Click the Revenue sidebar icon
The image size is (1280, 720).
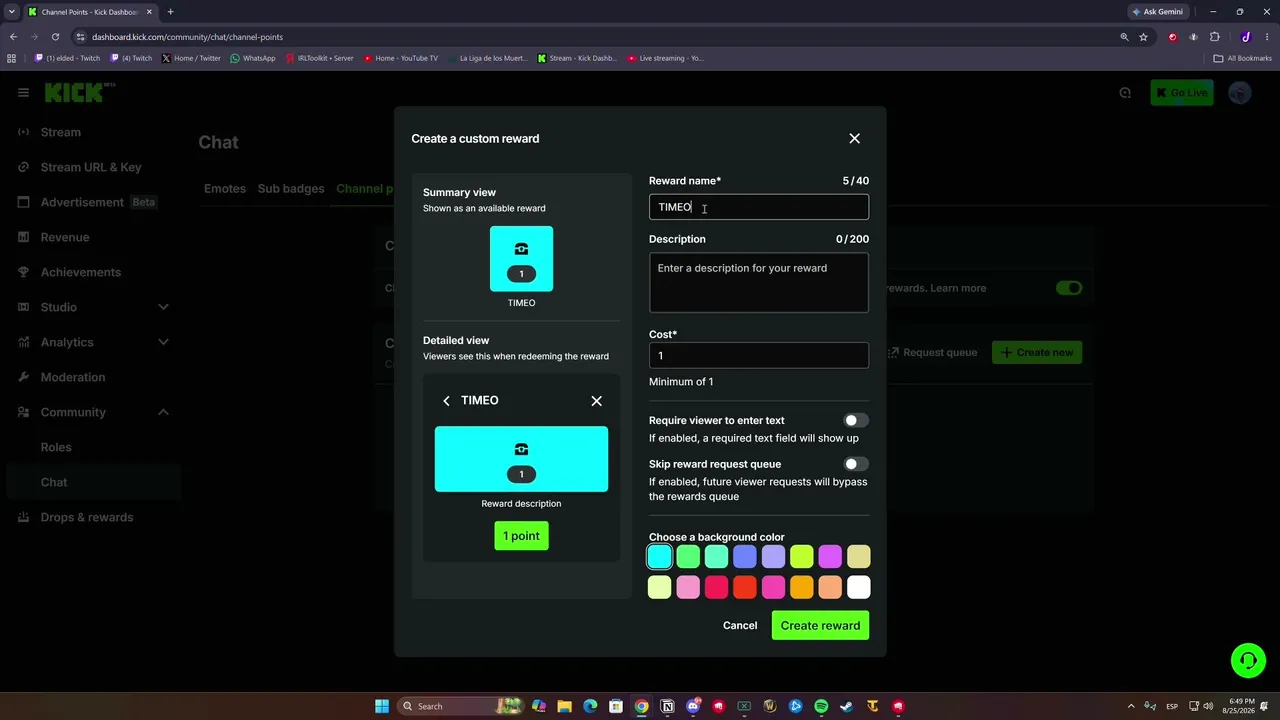point(24,237)
